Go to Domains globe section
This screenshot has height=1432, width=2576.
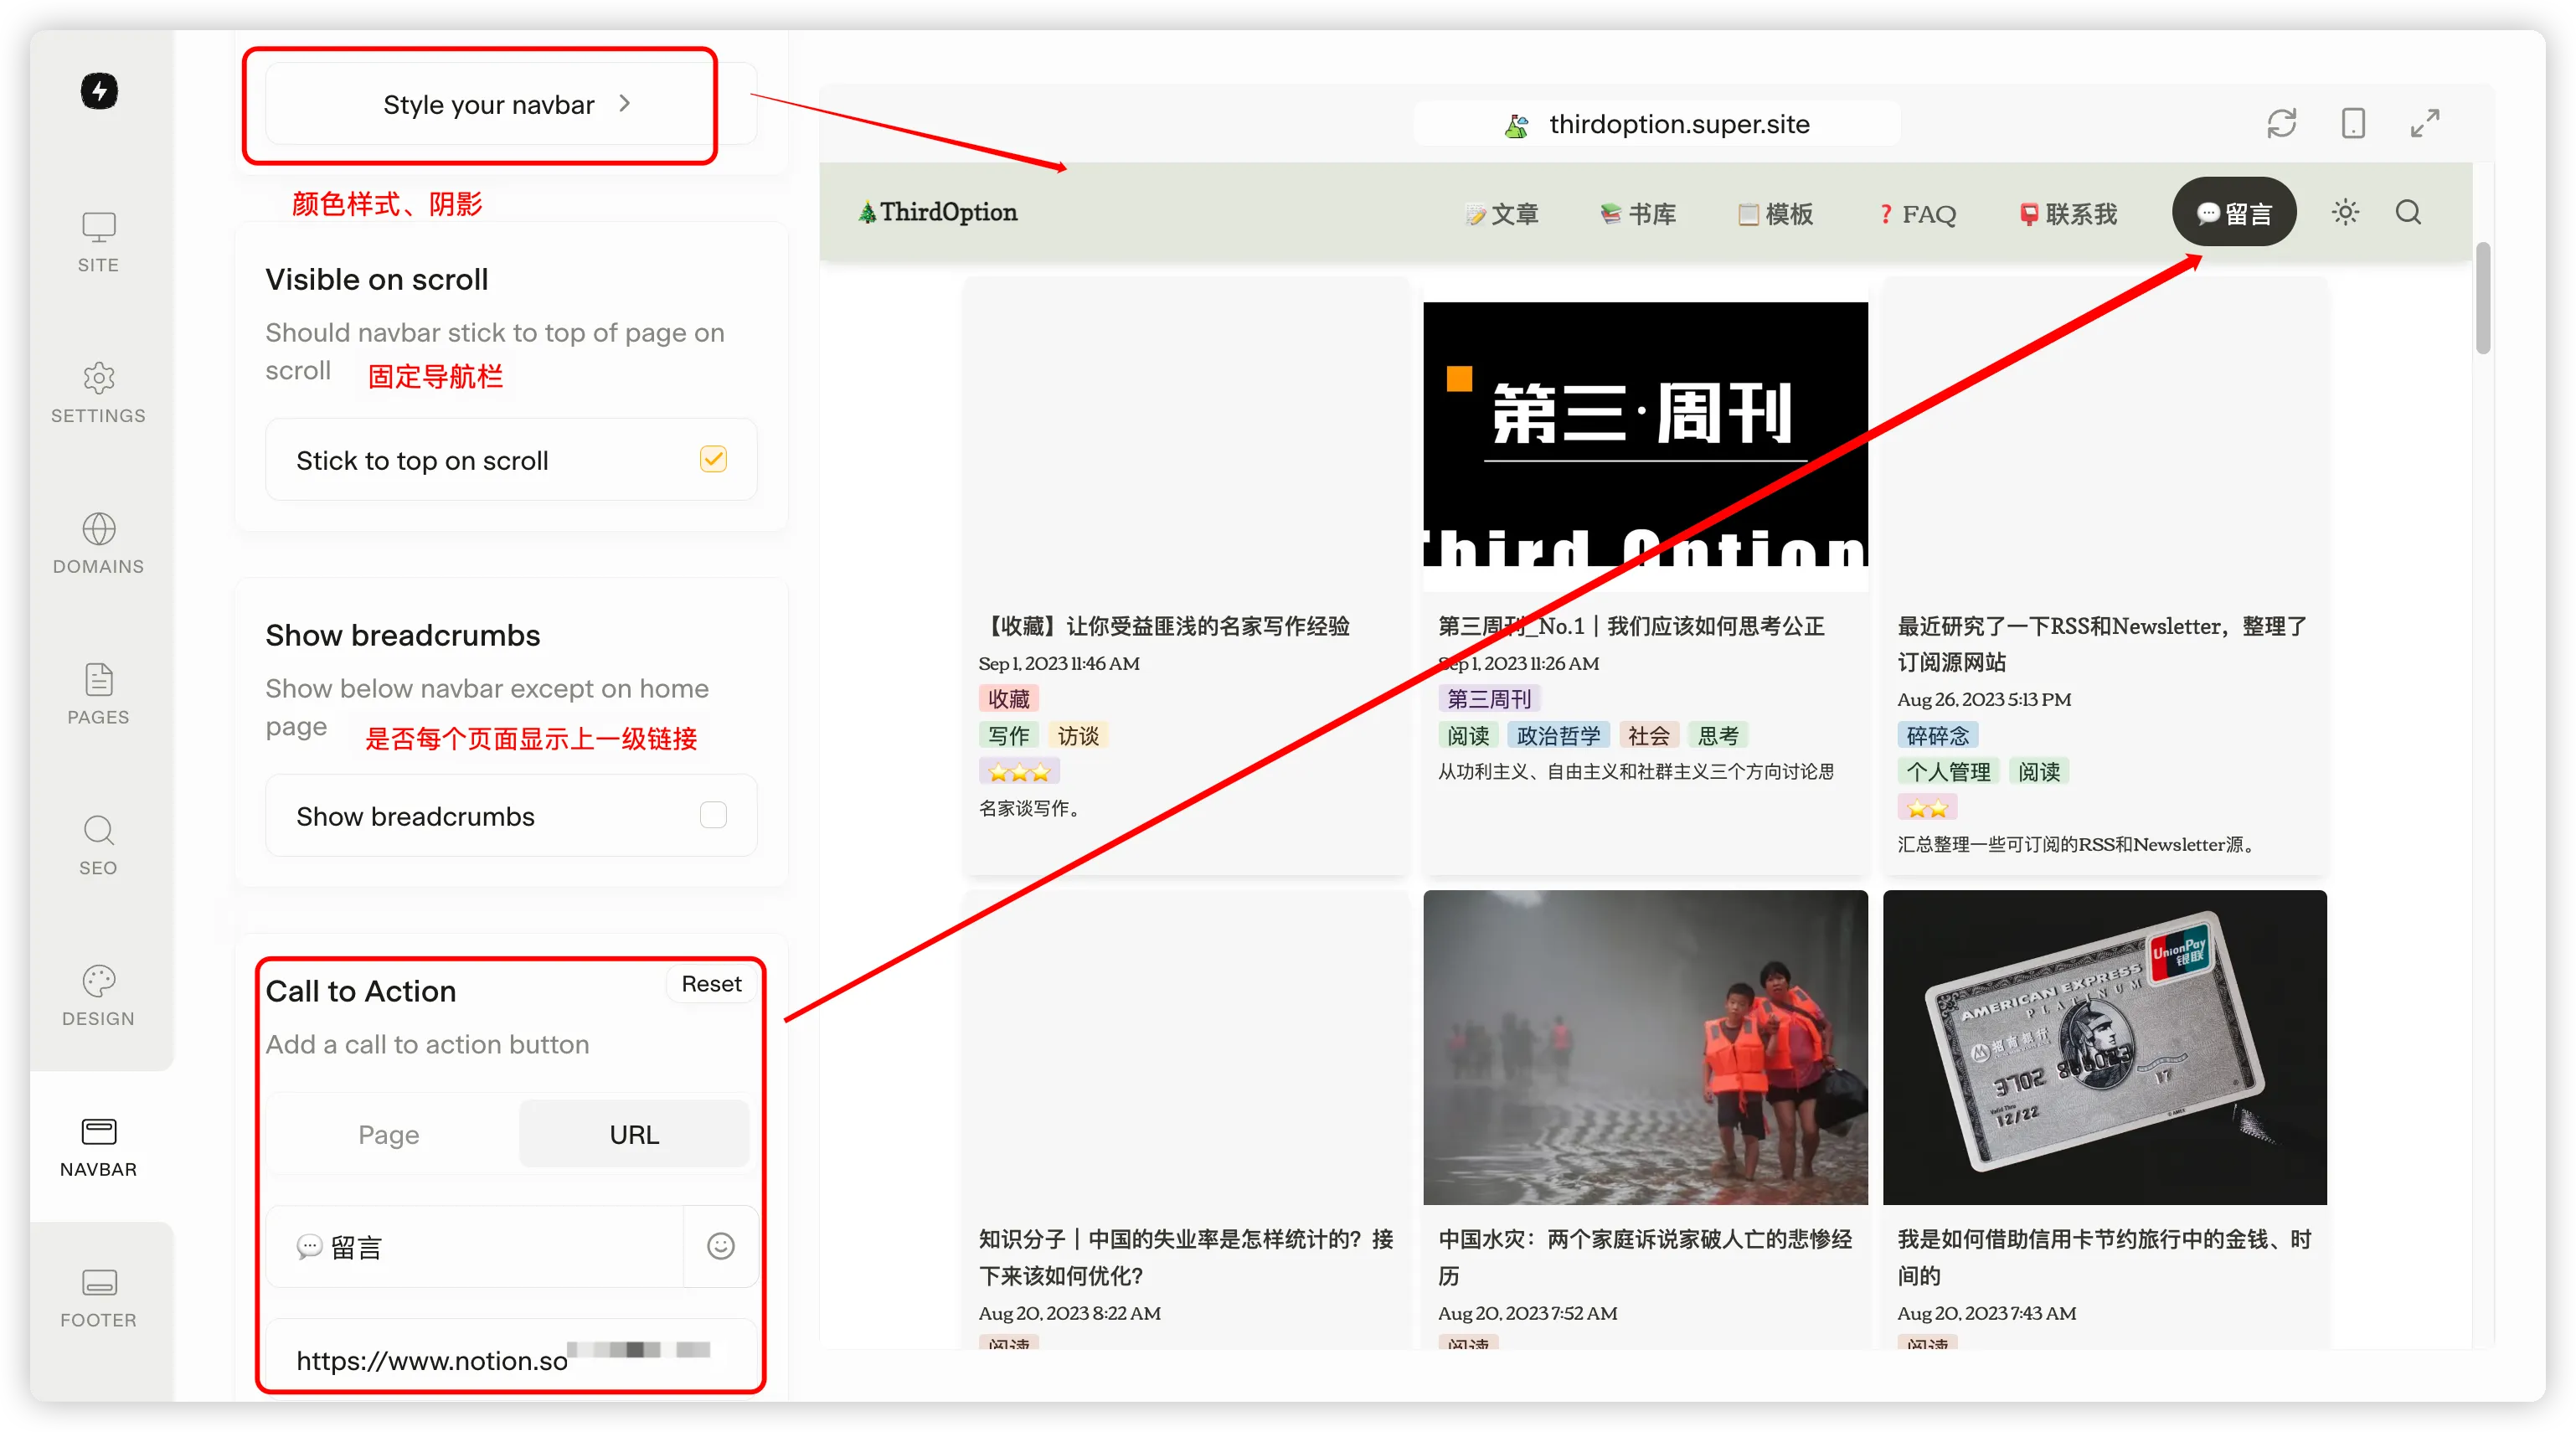[x=98, y=543]
